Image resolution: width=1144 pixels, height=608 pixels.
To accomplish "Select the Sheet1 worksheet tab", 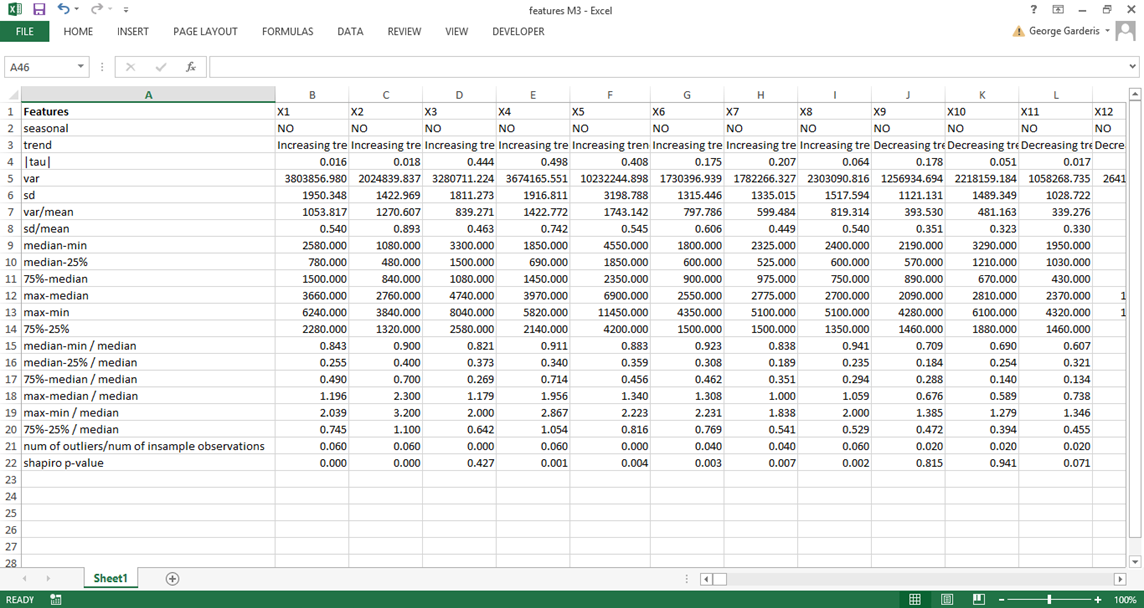I will [x=110, y=578].
